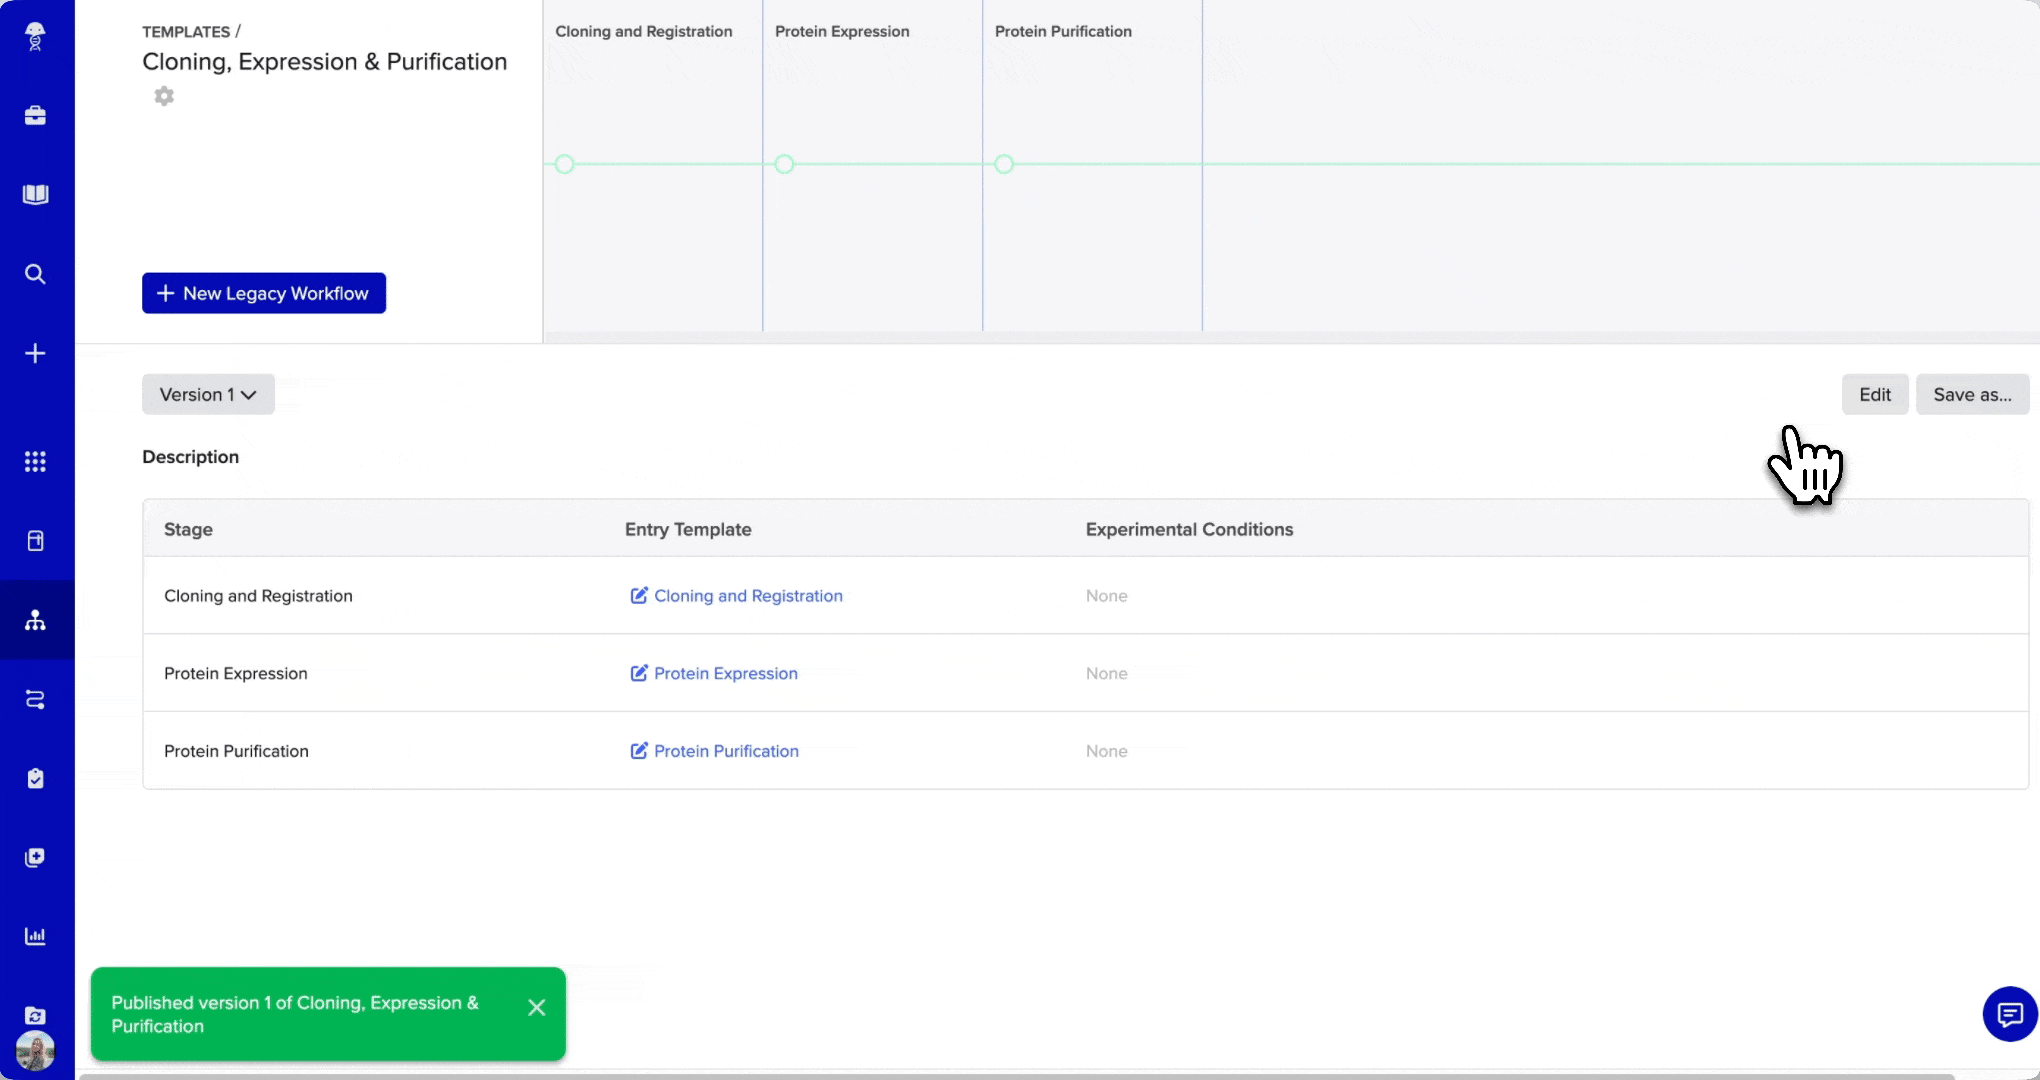Open the Create new (+) icon in sidebar
The image size is (2040, 1080).
tap(35, 352)
